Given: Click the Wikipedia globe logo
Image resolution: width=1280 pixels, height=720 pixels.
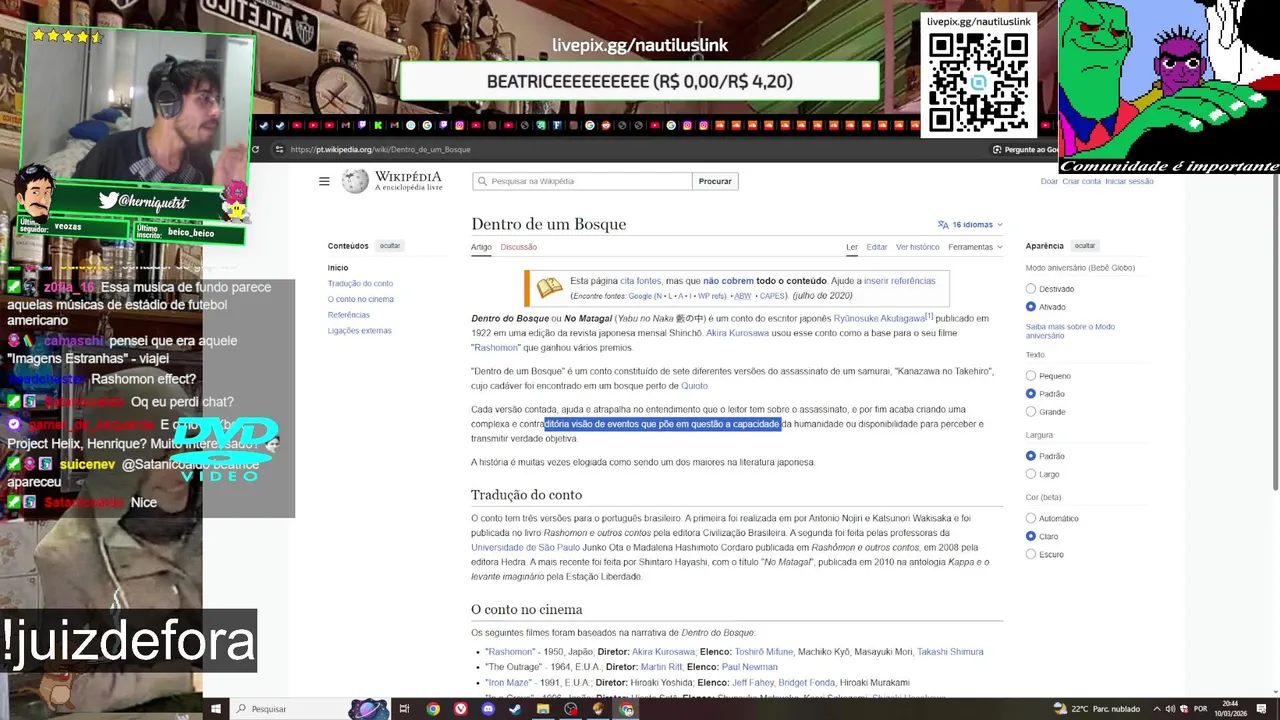Looking at the screenshot, I should pyautogui.click(x=355, y=181).
